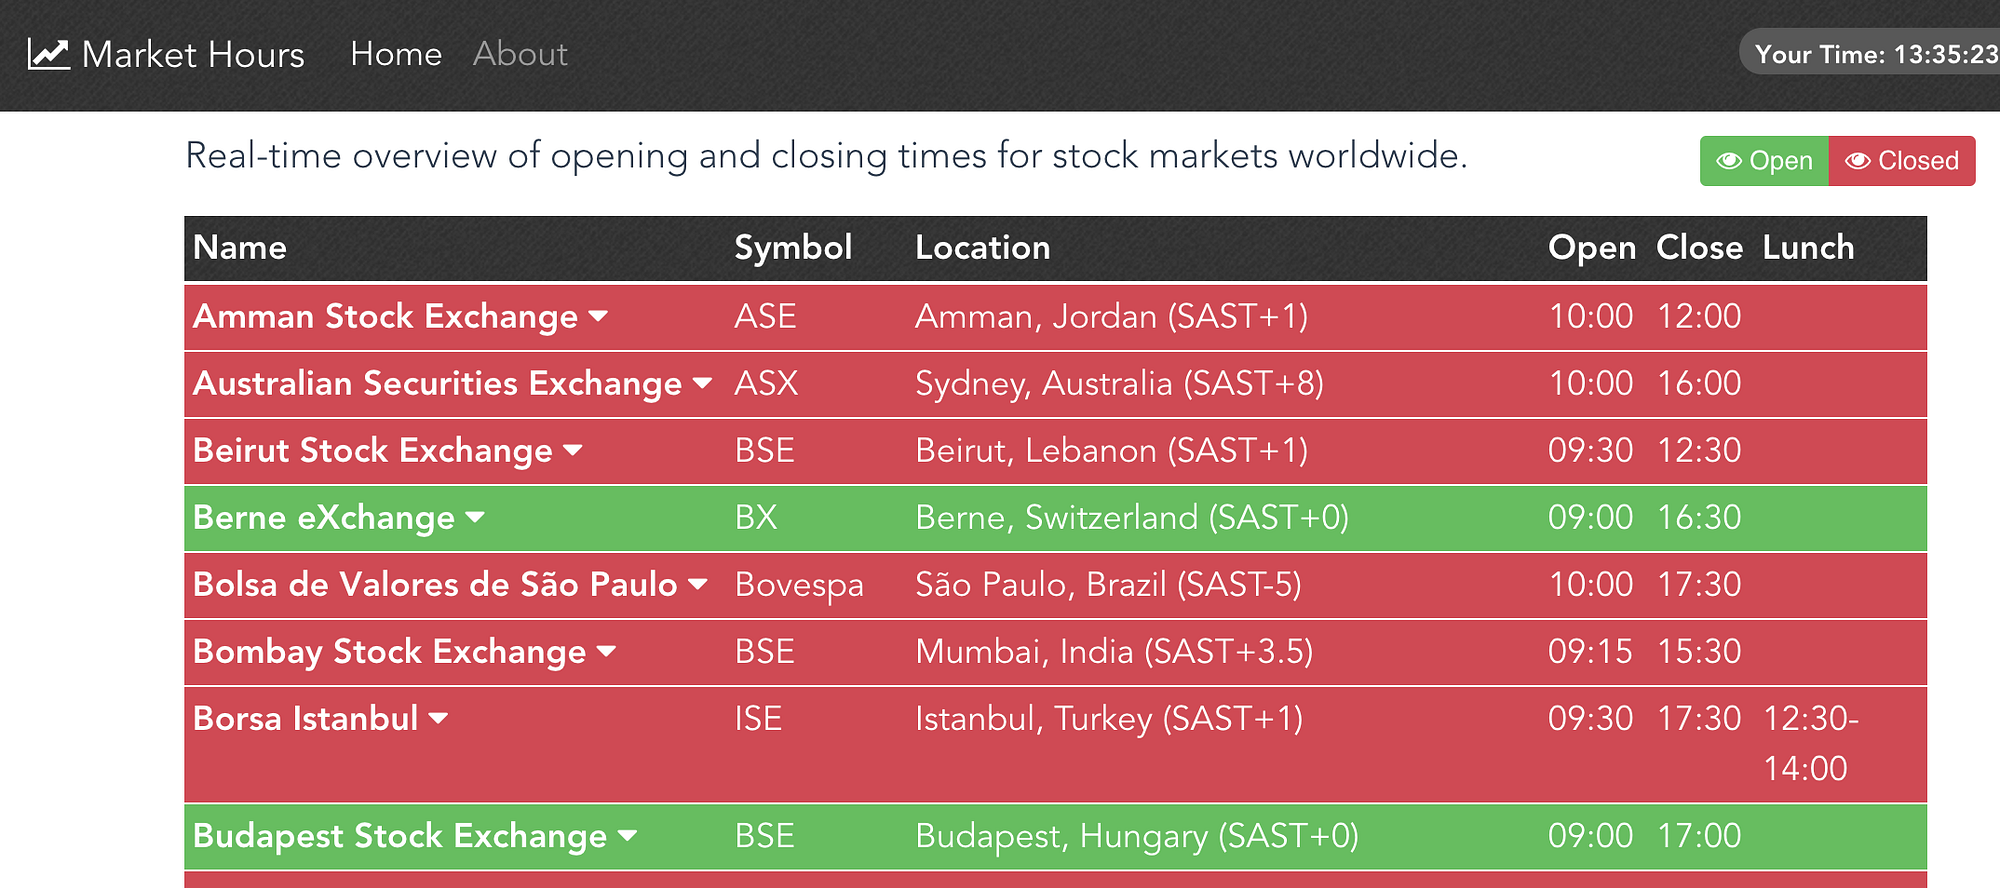Expand the Beirut Stock Exchange caret
The width and height of the screenshot is (2000, 888).
[x=573, y=451]
